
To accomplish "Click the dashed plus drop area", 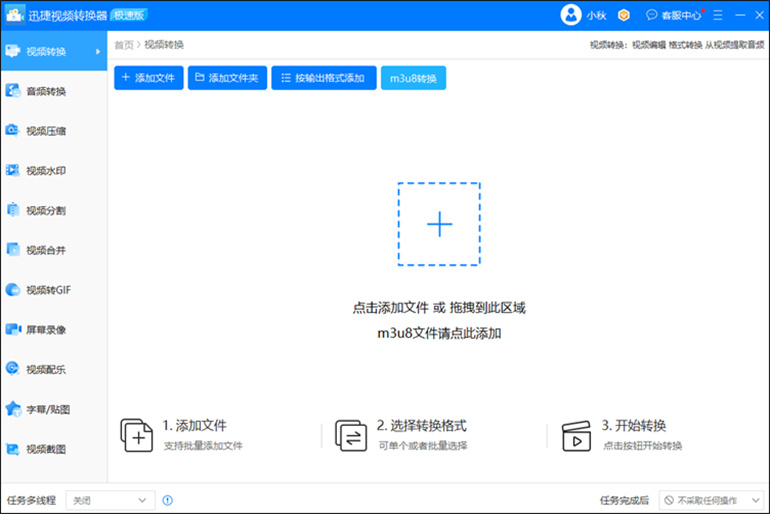I will pos(439,224).
